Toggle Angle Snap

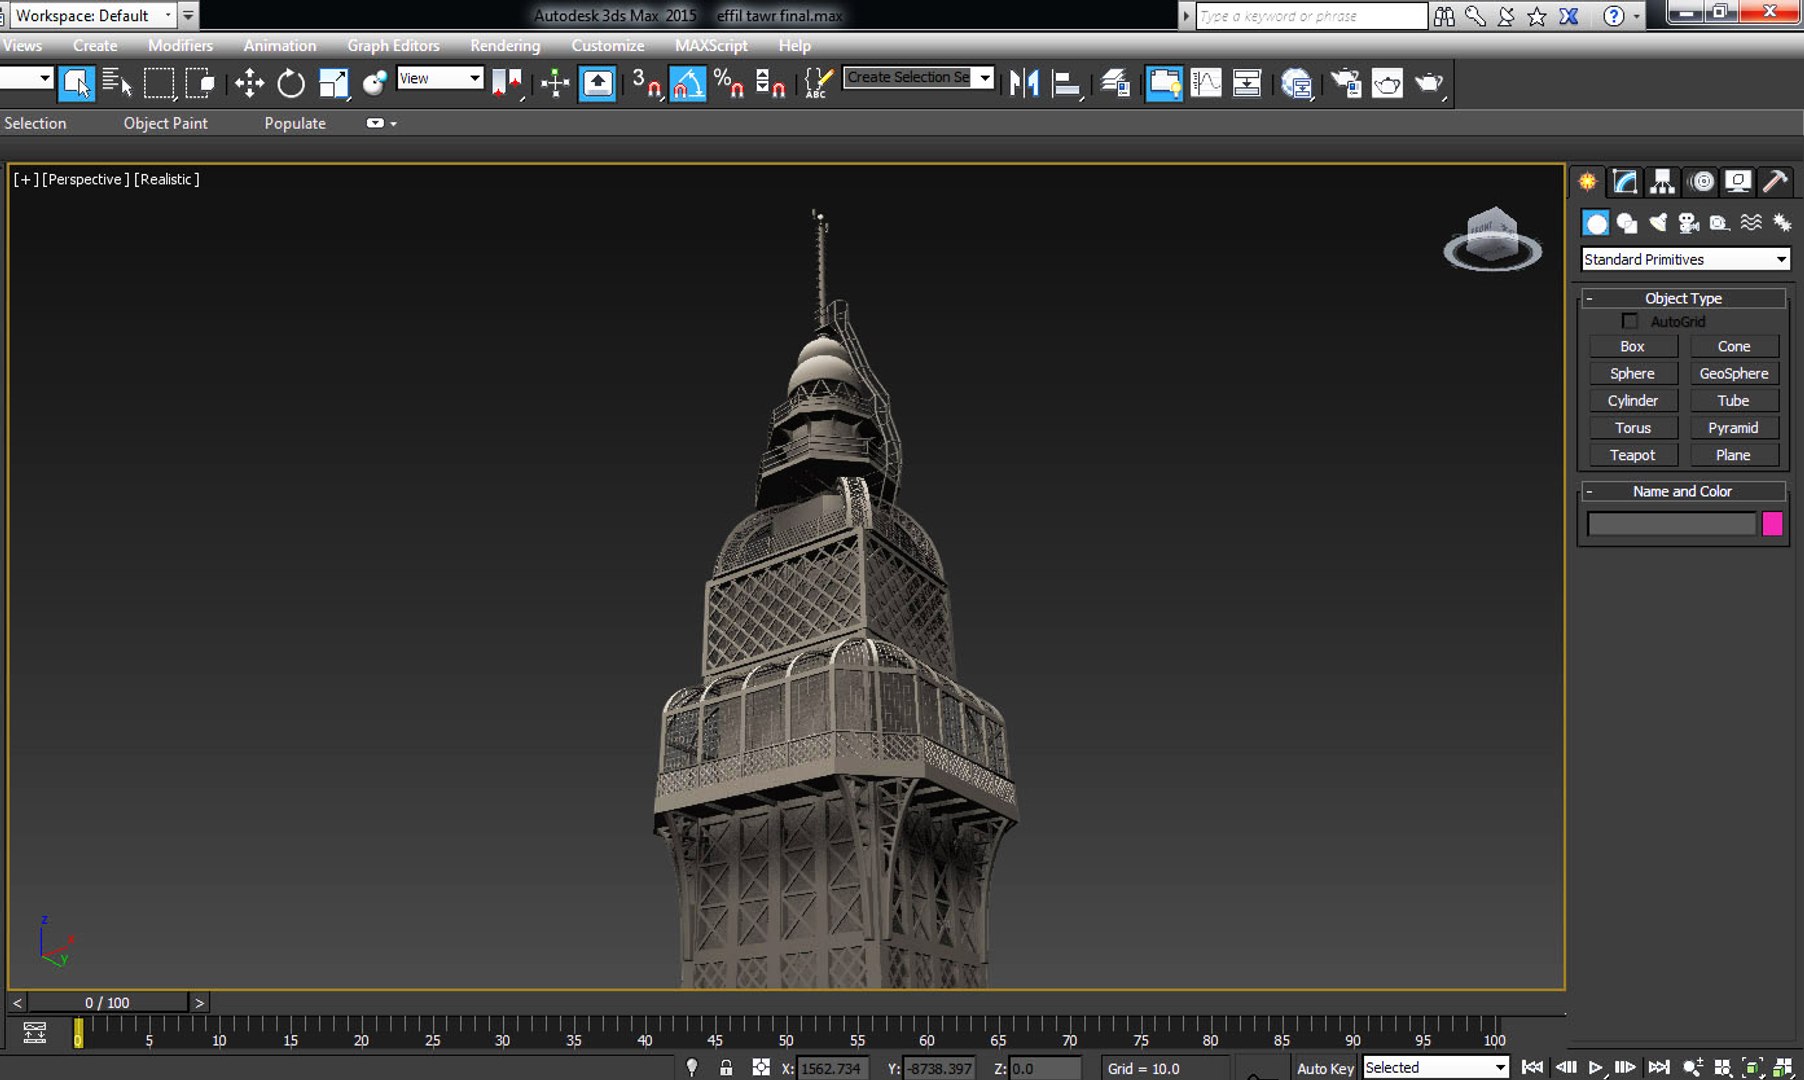click(687, 83)
